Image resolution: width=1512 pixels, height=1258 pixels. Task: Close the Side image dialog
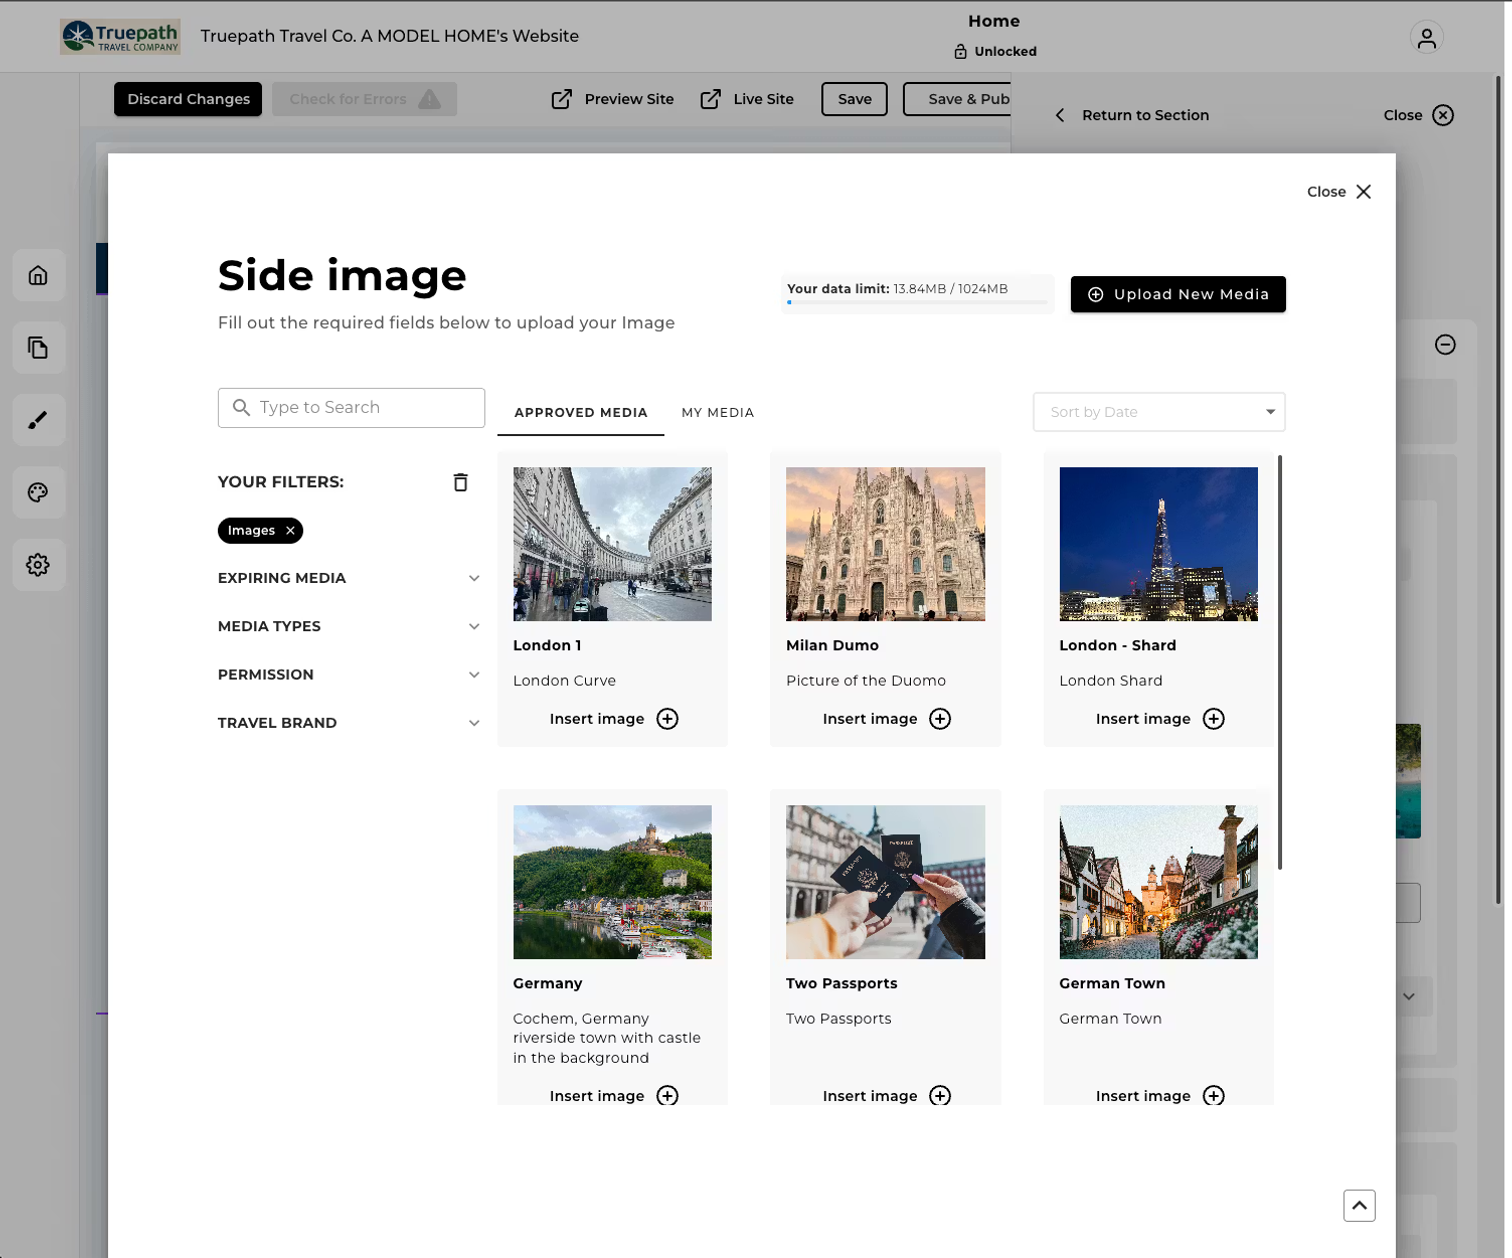click(x=1339, y=192)
